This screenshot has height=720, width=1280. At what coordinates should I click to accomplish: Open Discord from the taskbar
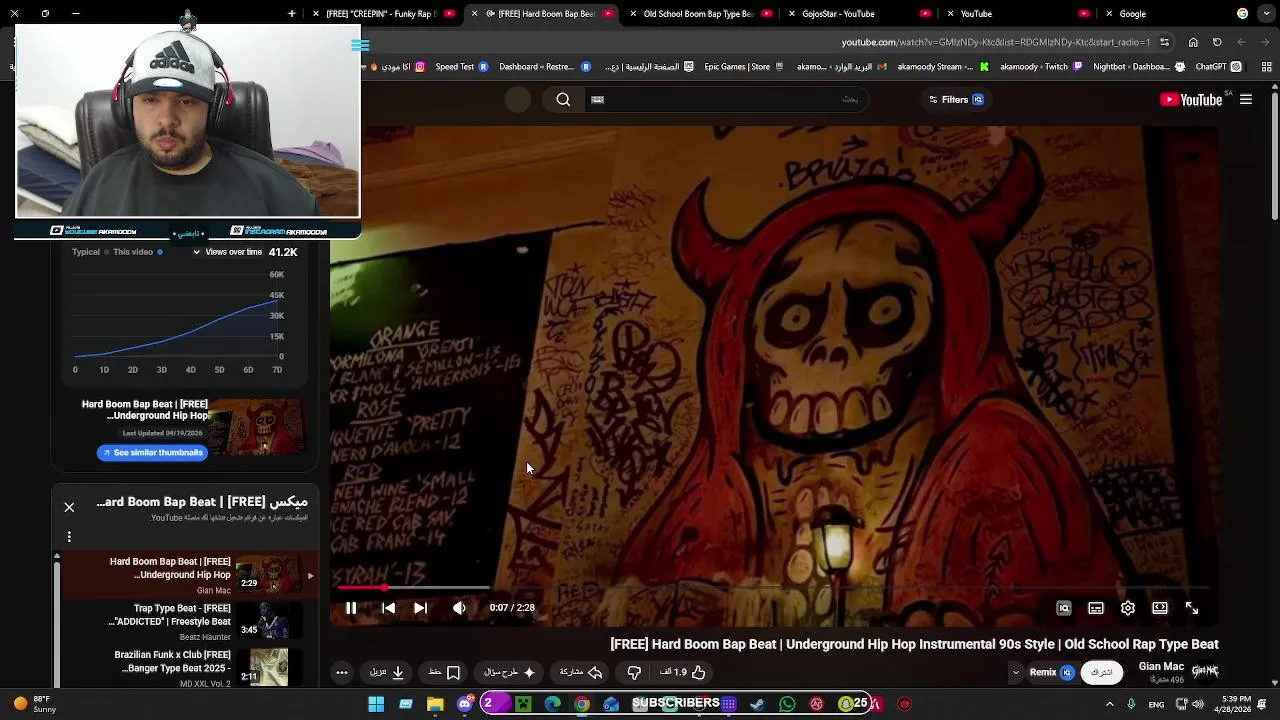[464, 704]
